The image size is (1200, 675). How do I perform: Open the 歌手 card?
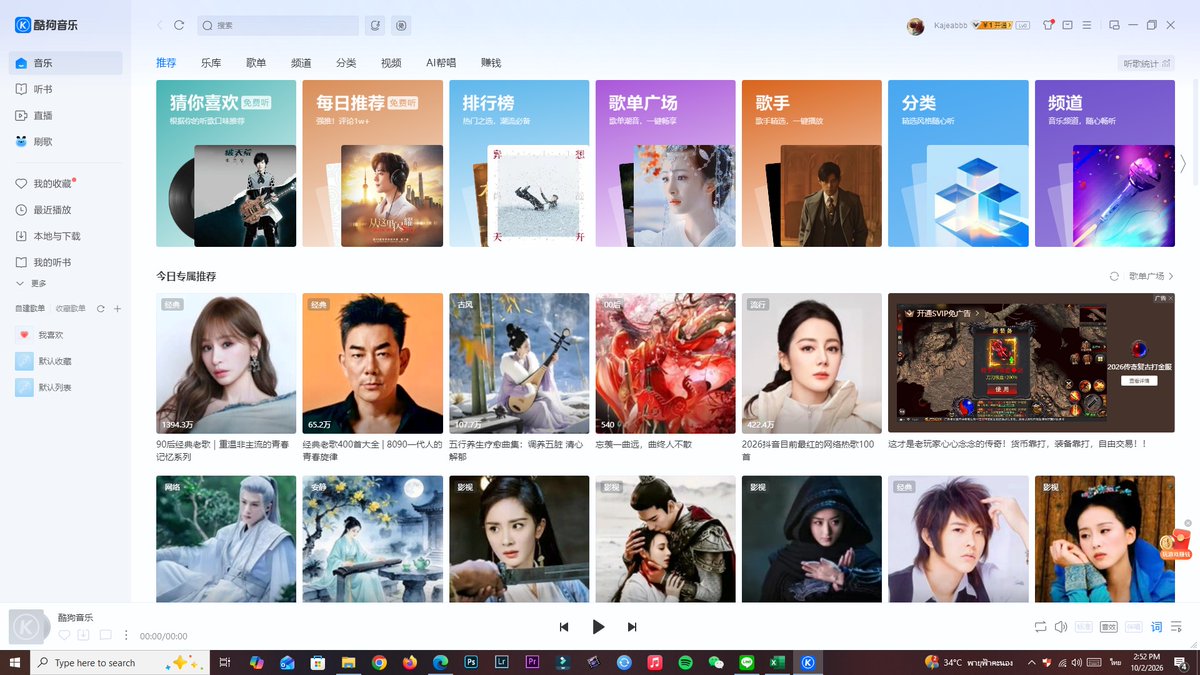pos(812,163)
